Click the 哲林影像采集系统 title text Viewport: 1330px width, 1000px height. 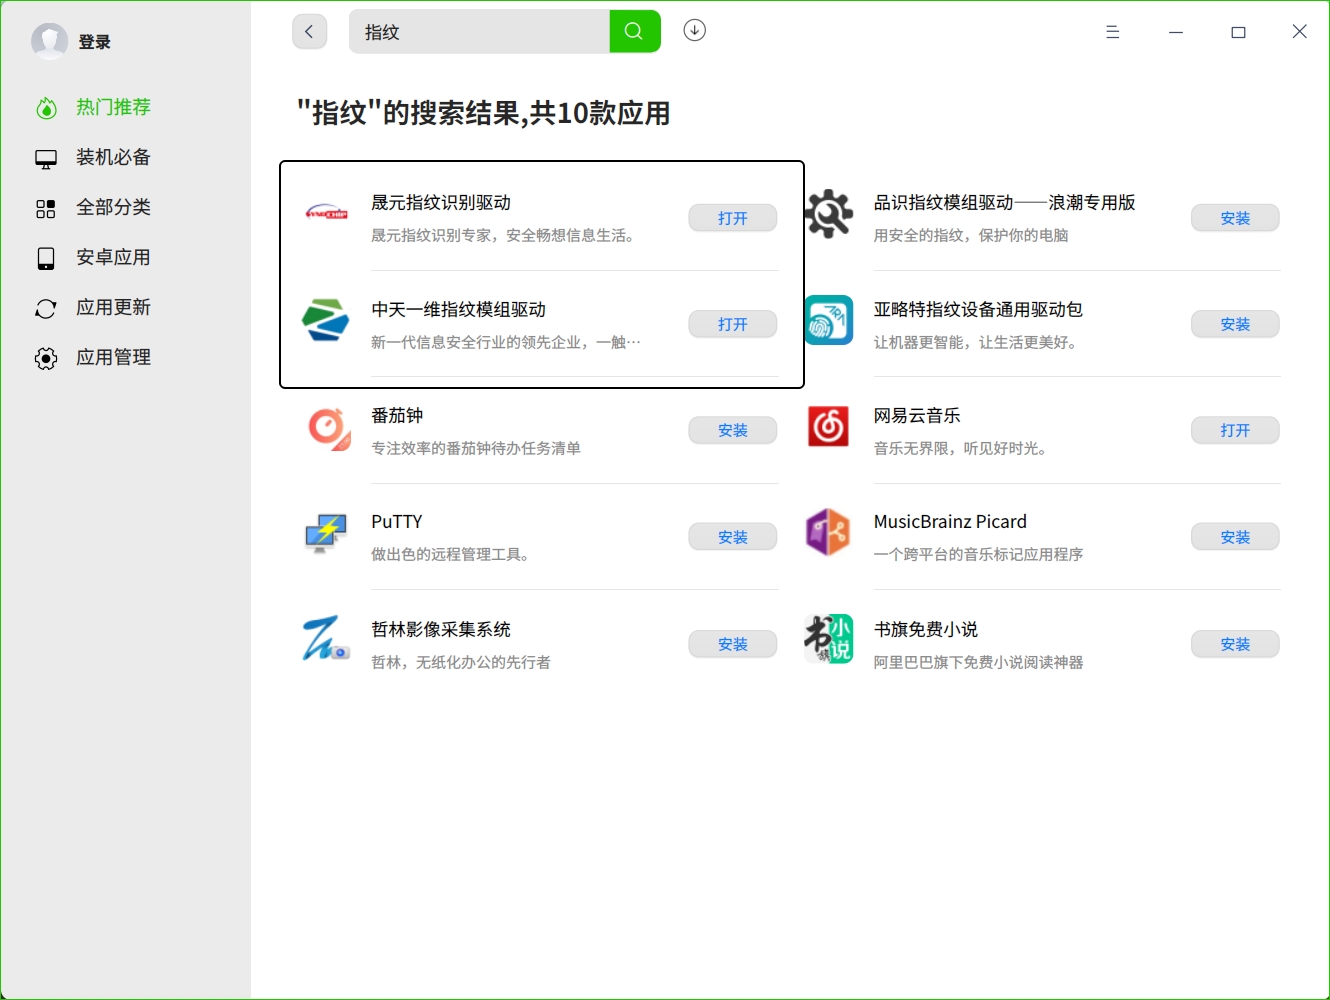(441, 630)
